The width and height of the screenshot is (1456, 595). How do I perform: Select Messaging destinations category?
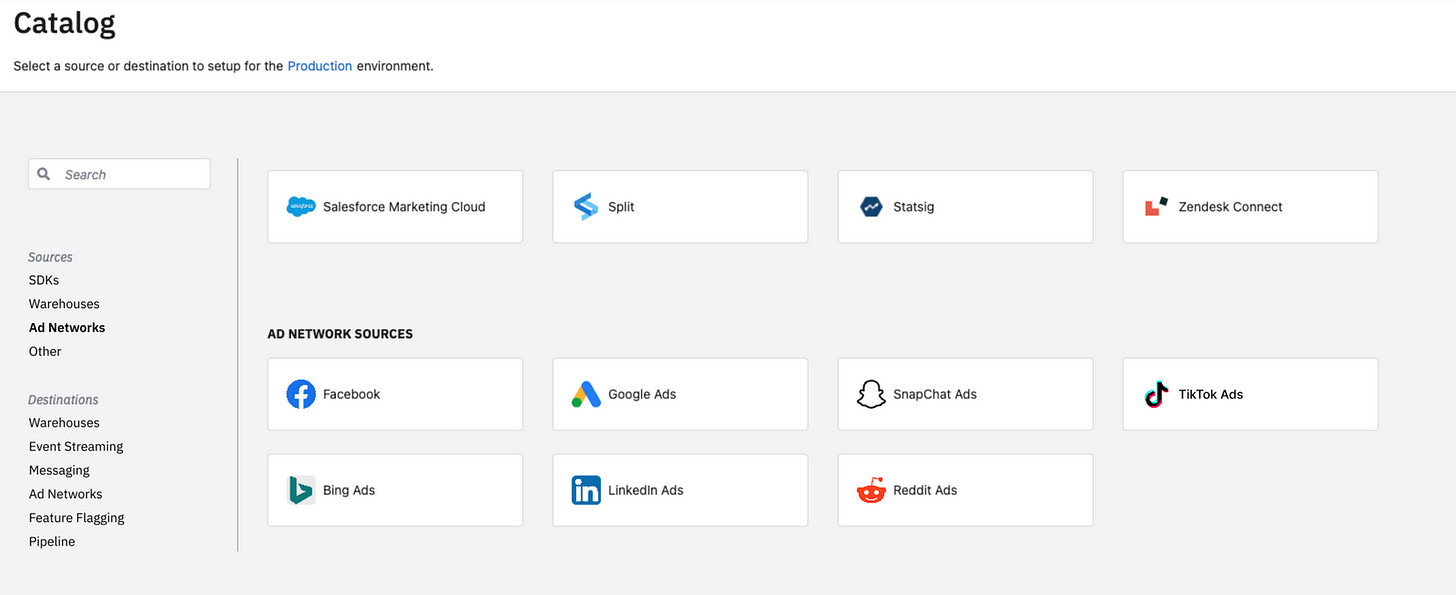(x=59, y=471)
